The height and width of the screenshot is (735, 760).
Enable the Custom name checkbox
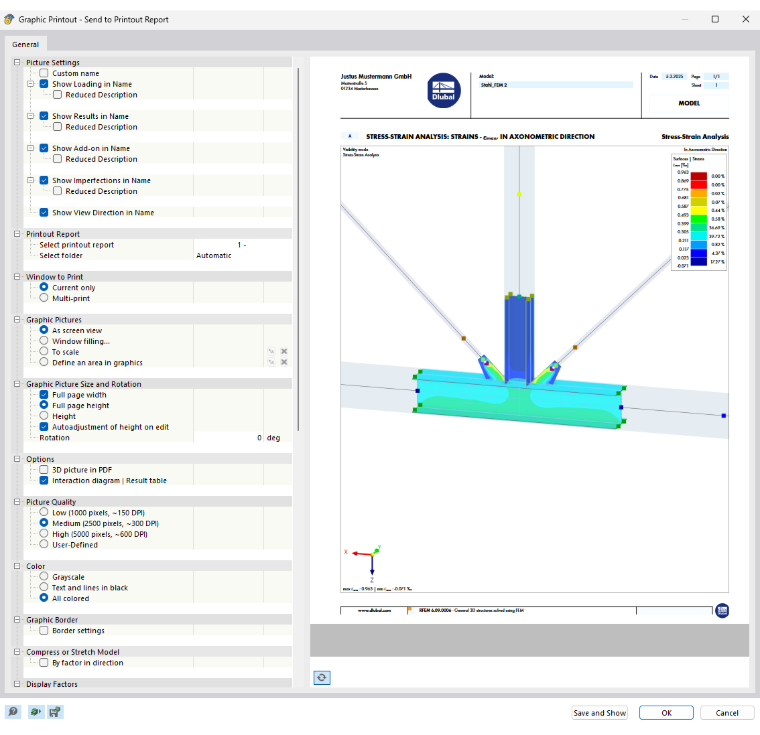pos(44,73)
